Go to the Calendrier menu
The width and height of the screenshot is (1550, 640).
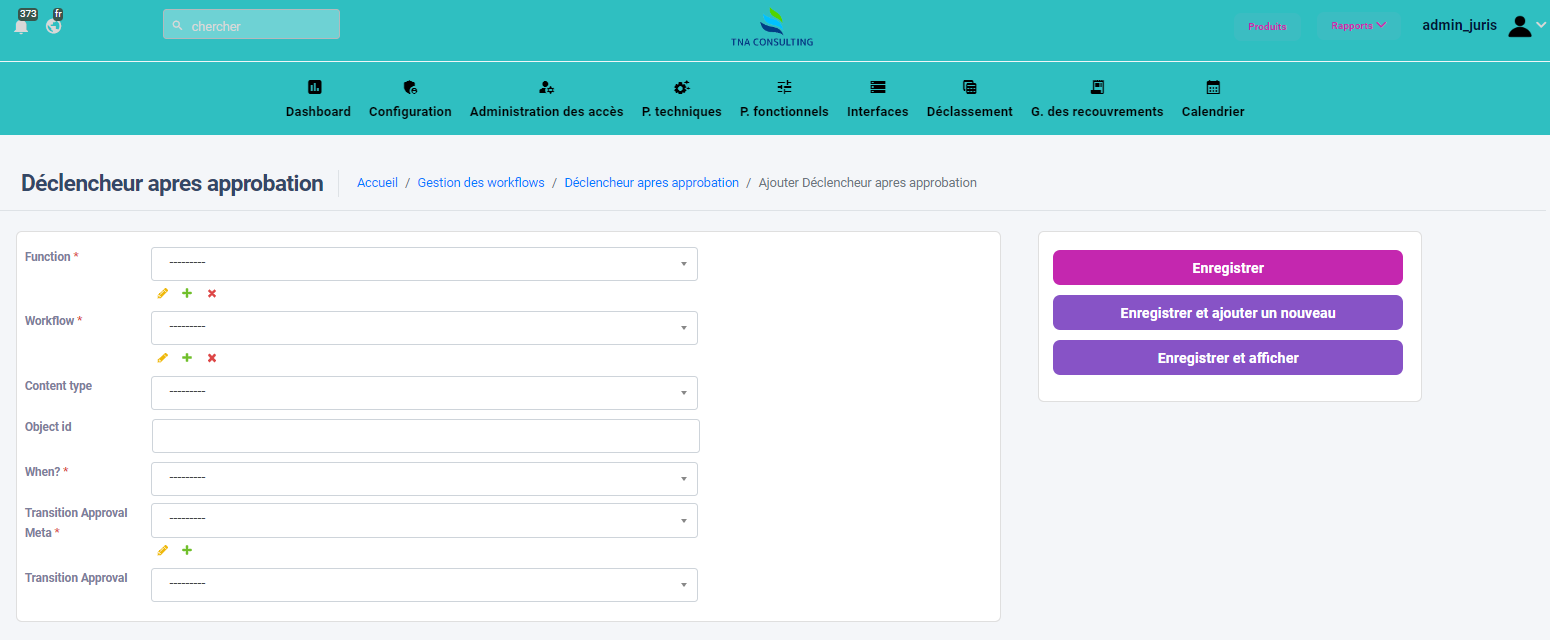(1213, 99)
